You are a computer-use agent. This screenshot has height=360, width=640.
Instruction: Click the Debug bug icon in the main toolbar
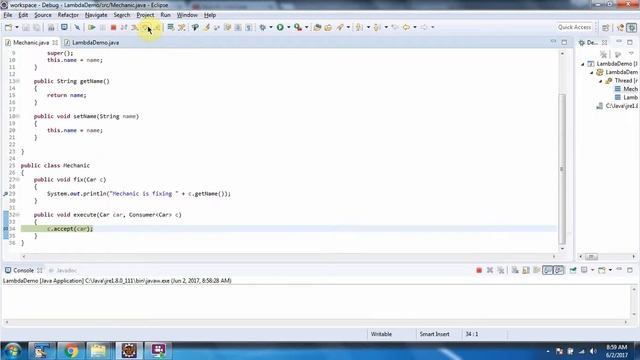pos(262,27)
